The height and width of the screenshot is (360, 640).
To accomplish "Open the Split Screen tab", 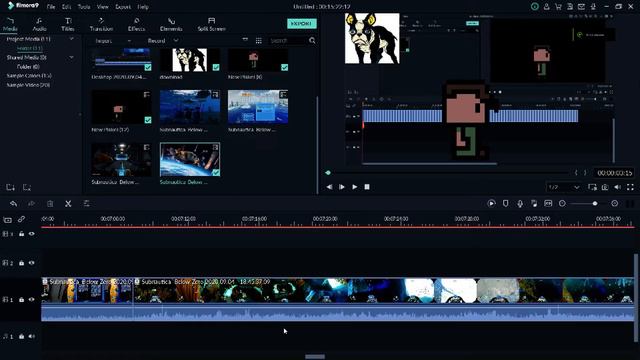I will coord(211,24).
